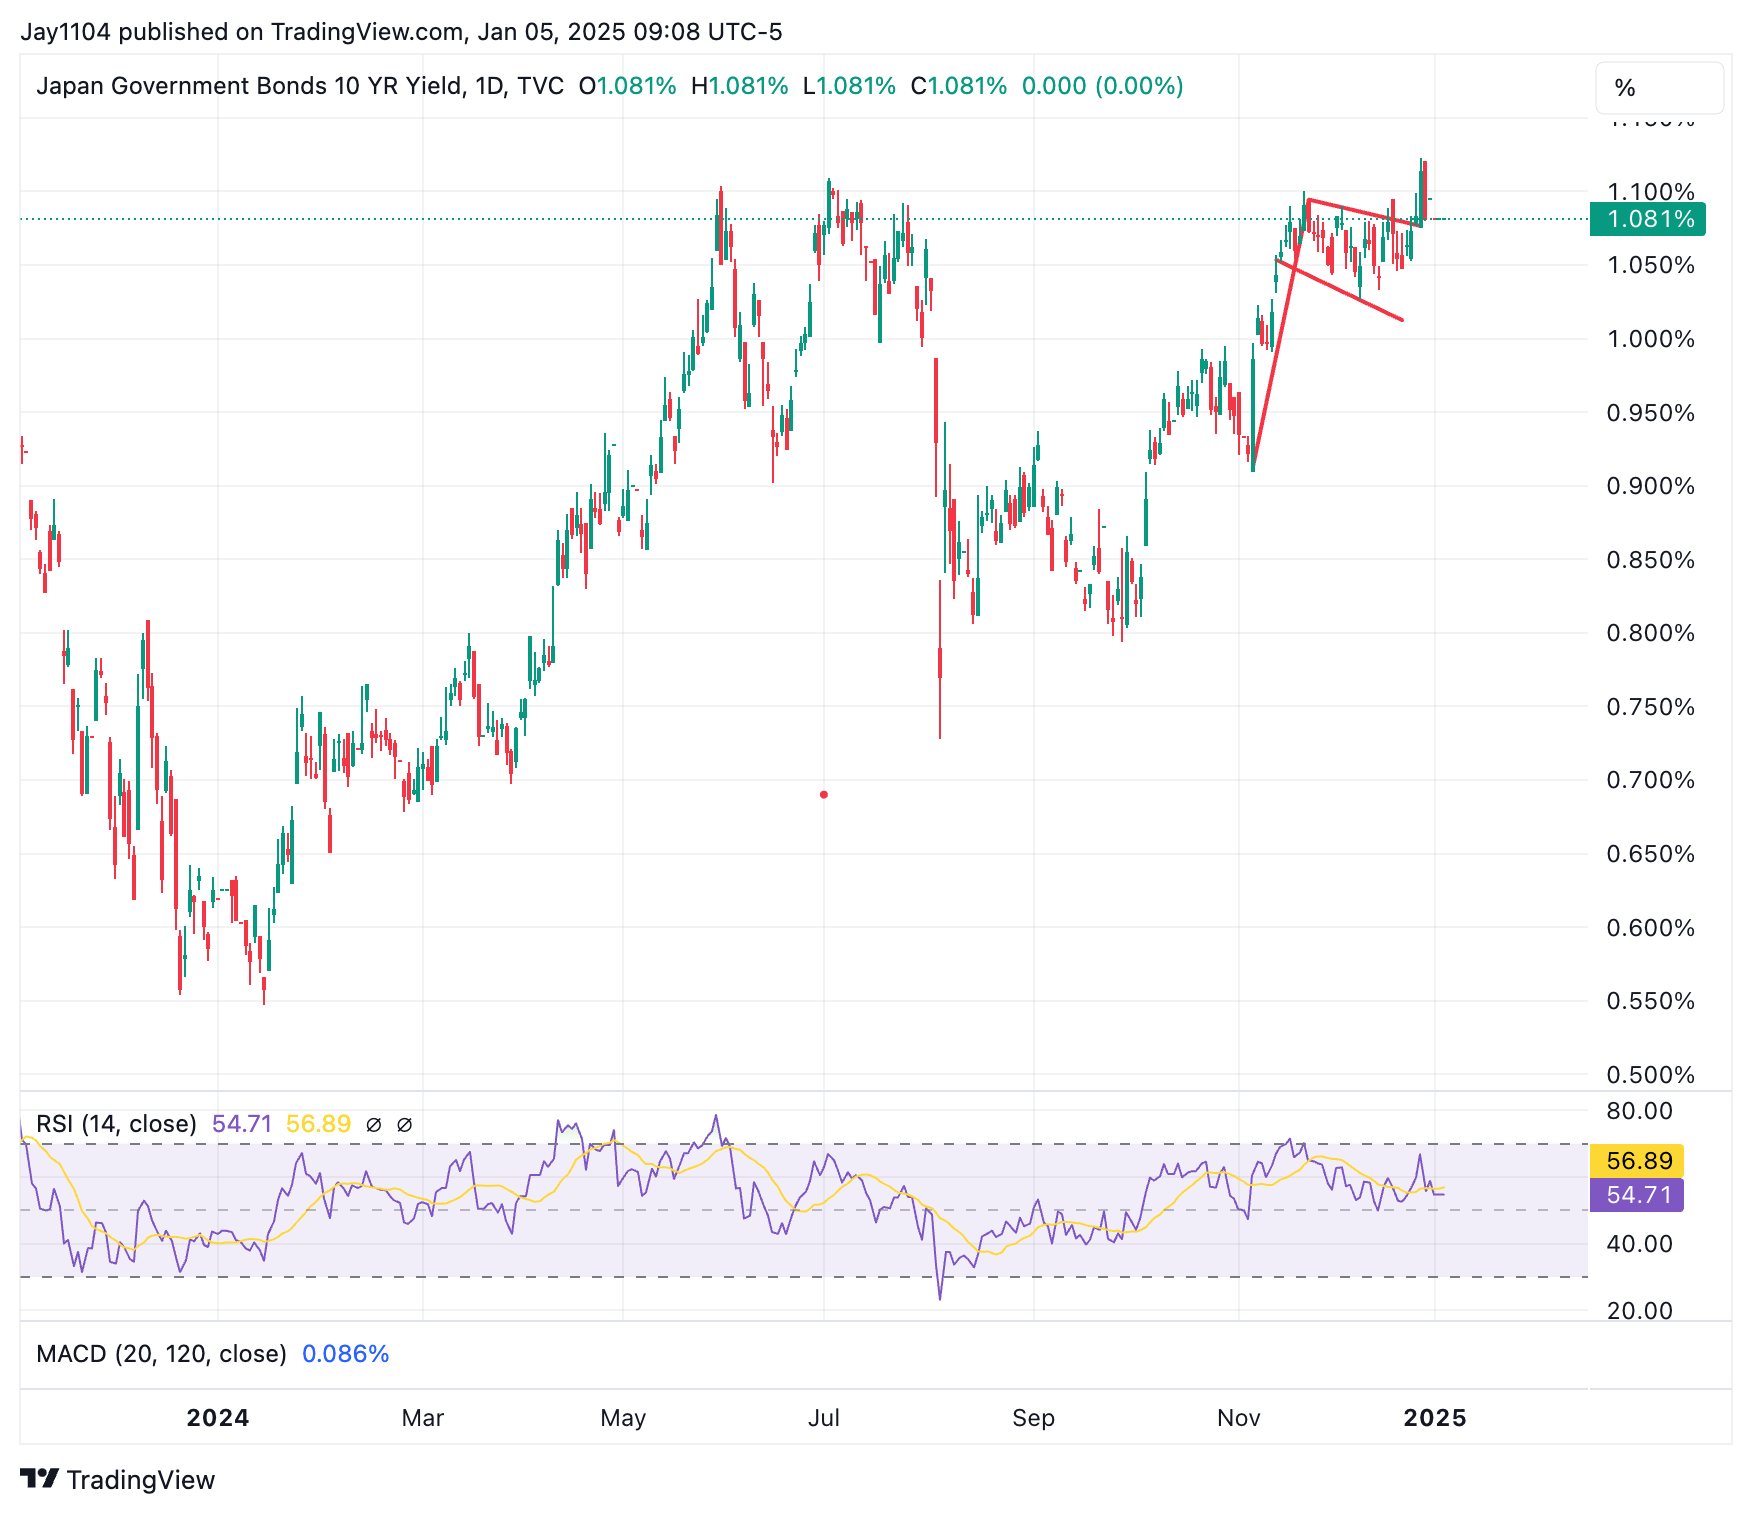Click the TradingView logo icon

(40, 1478)
